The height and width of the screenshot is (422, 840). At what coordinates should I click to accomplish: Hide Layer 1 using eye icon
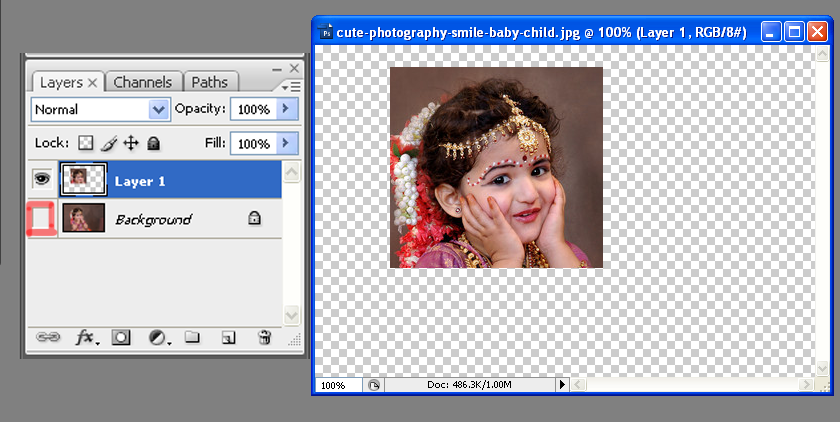(42, 180)
